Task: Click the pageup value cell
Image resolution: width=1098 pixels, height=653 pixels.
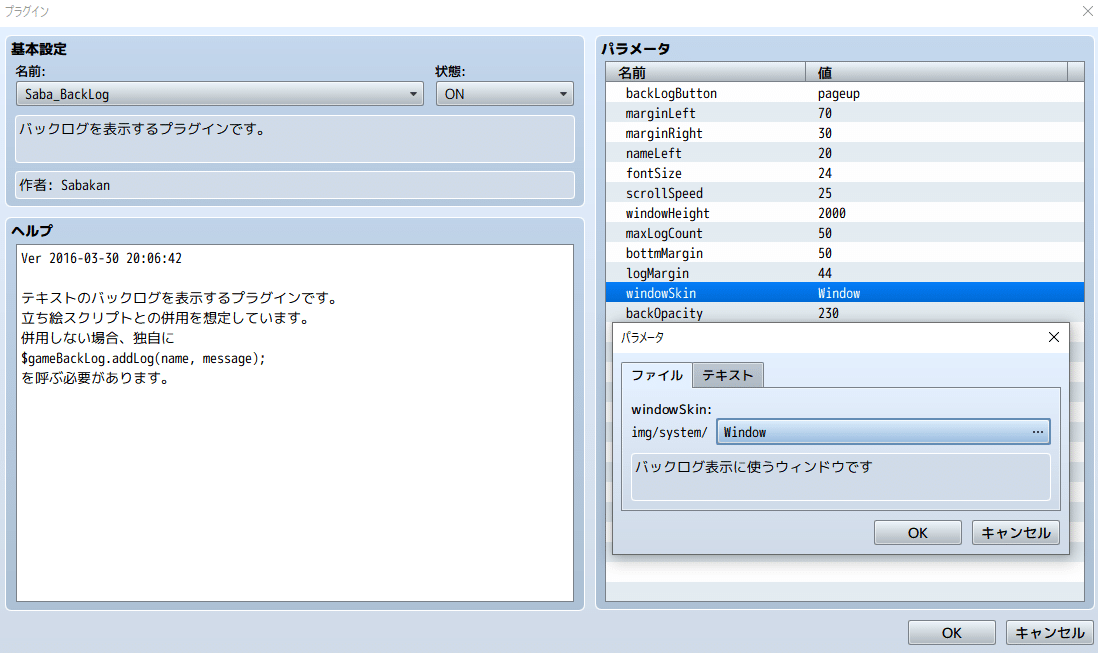Action: [x=838, y=93]
